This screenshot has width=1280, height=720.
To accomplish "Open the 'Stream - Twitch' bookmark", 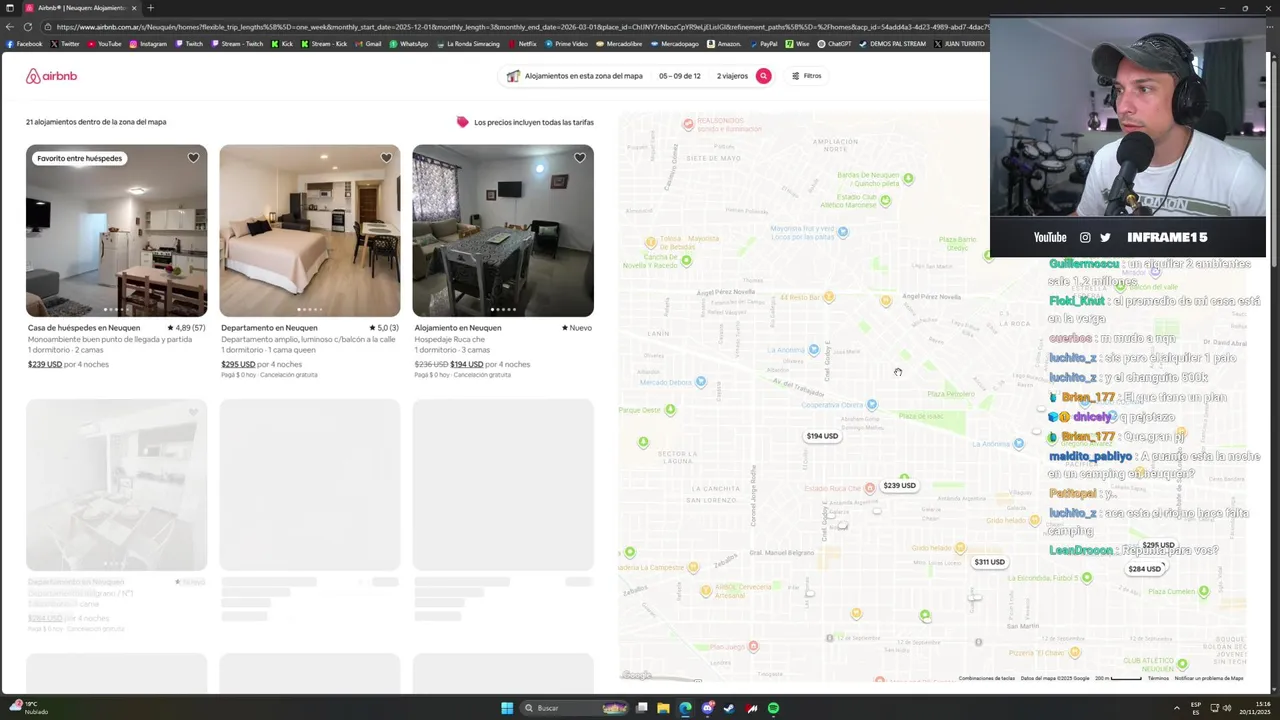I will pos(237,44).
